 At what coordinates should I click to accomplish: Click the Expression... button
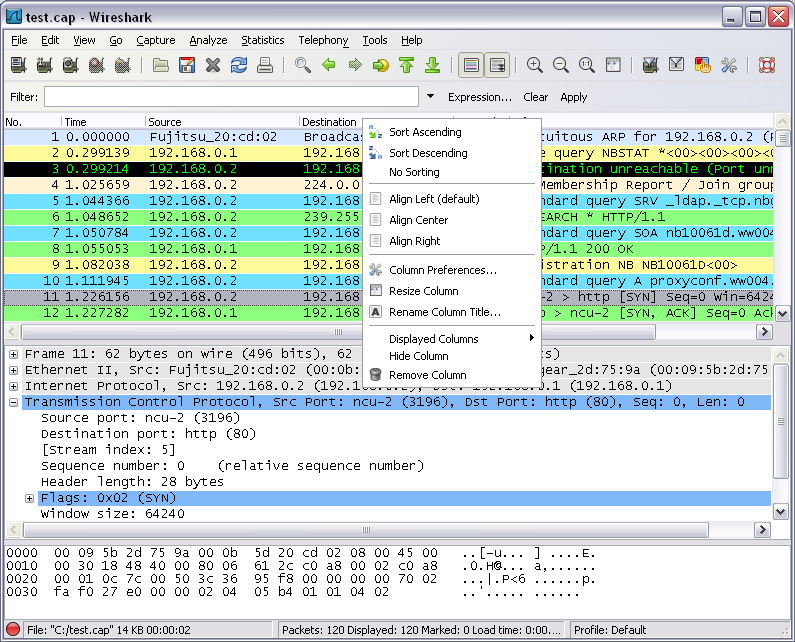click(x=480, y=97)
